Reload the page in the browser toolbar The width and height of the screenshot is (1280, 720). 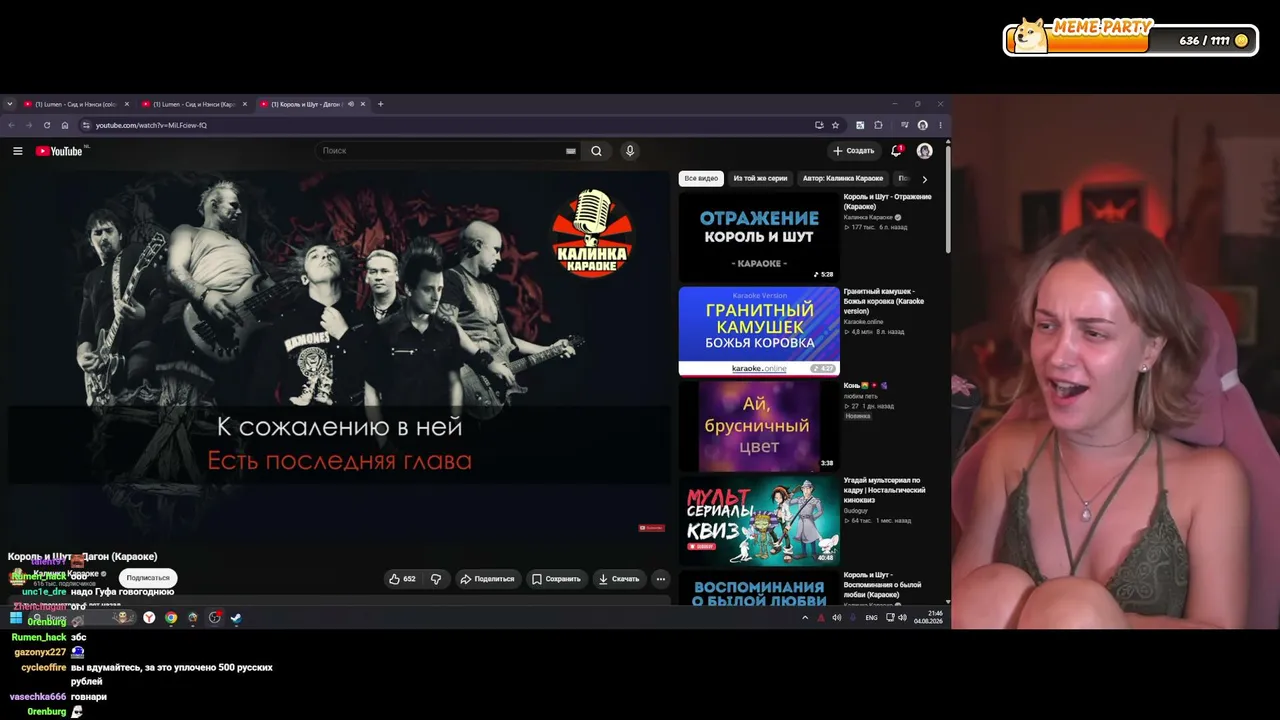point(47,125)
